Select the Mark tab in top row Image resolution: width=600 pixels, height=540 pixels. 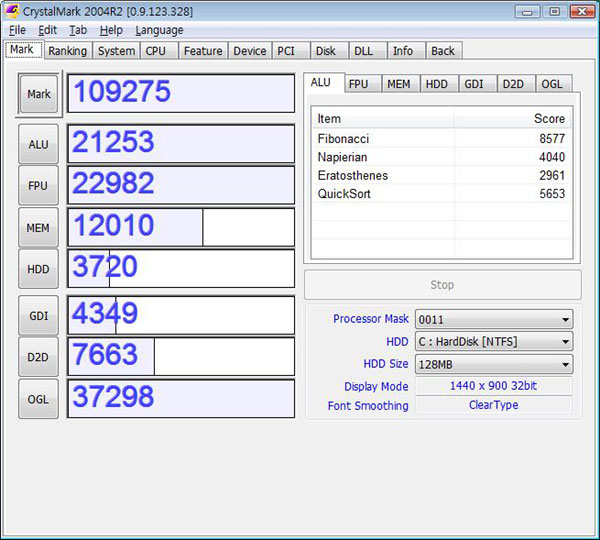point(22,50)
